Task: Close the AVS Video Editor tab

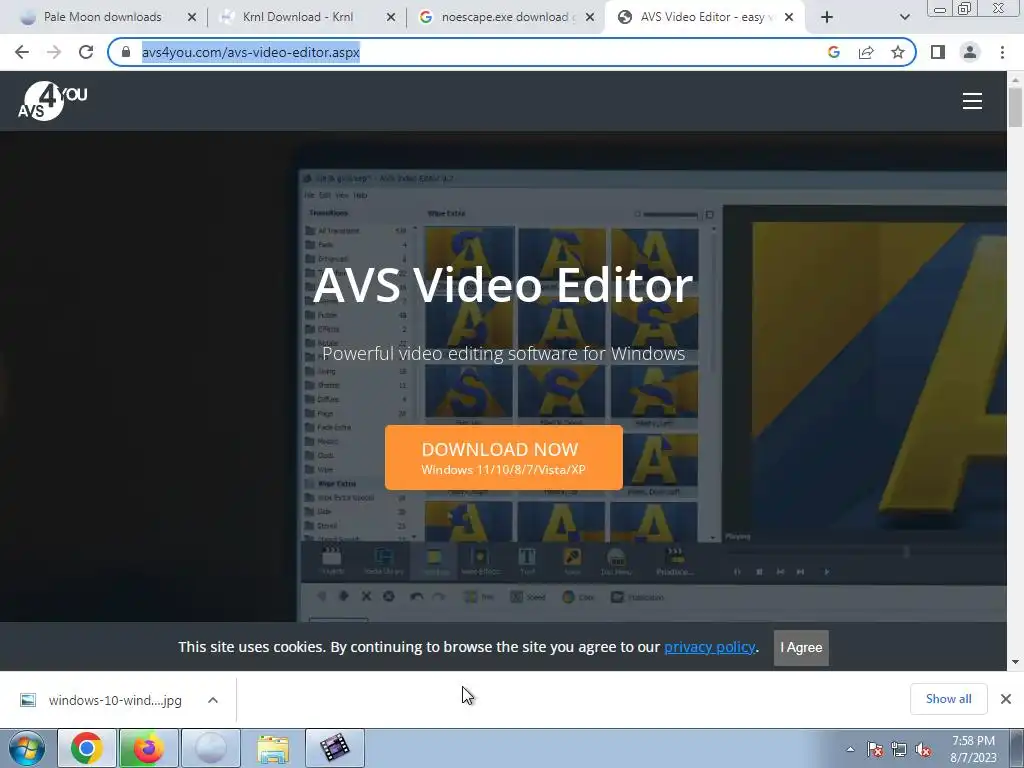Action: pyautogui.click(x=789, y=18)
